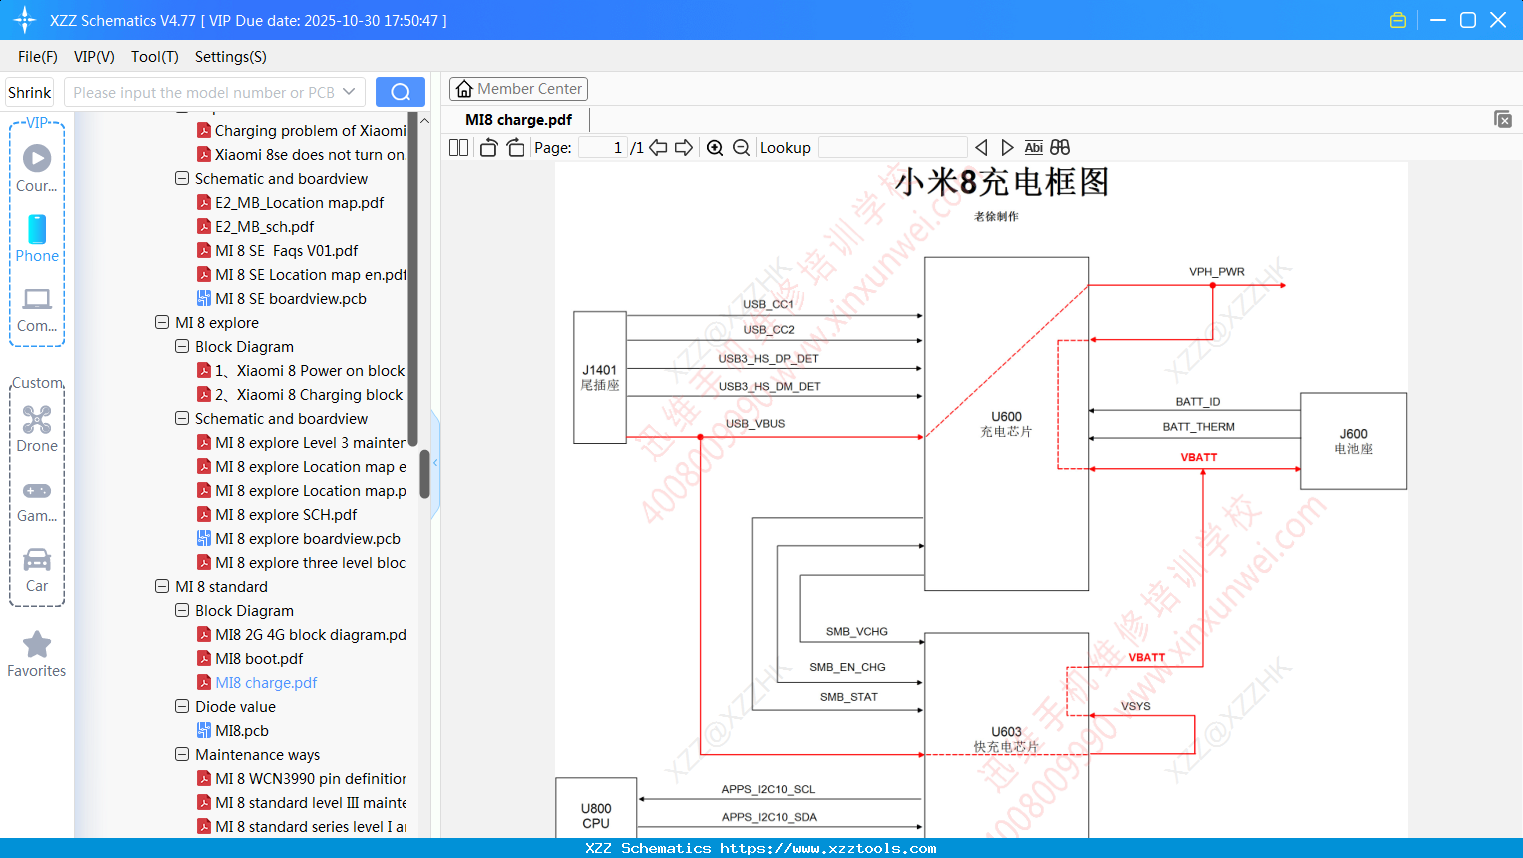The height and width of the screenshot is (858, 1523).
Task: Toggle the split page view icon
Action: tap(458, 148)
